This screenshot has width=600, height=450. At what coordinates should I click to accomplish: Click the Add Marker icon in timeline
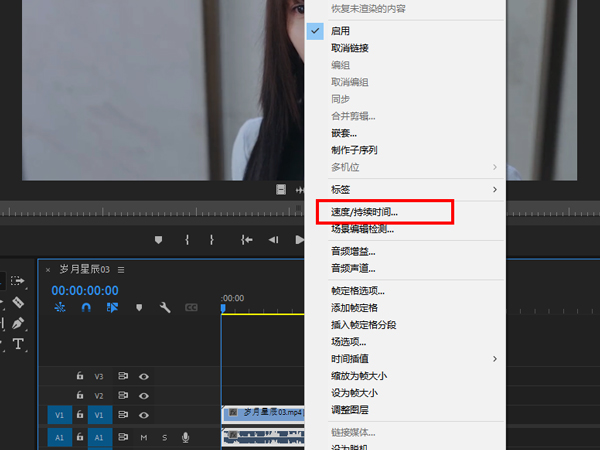[139, 308]
